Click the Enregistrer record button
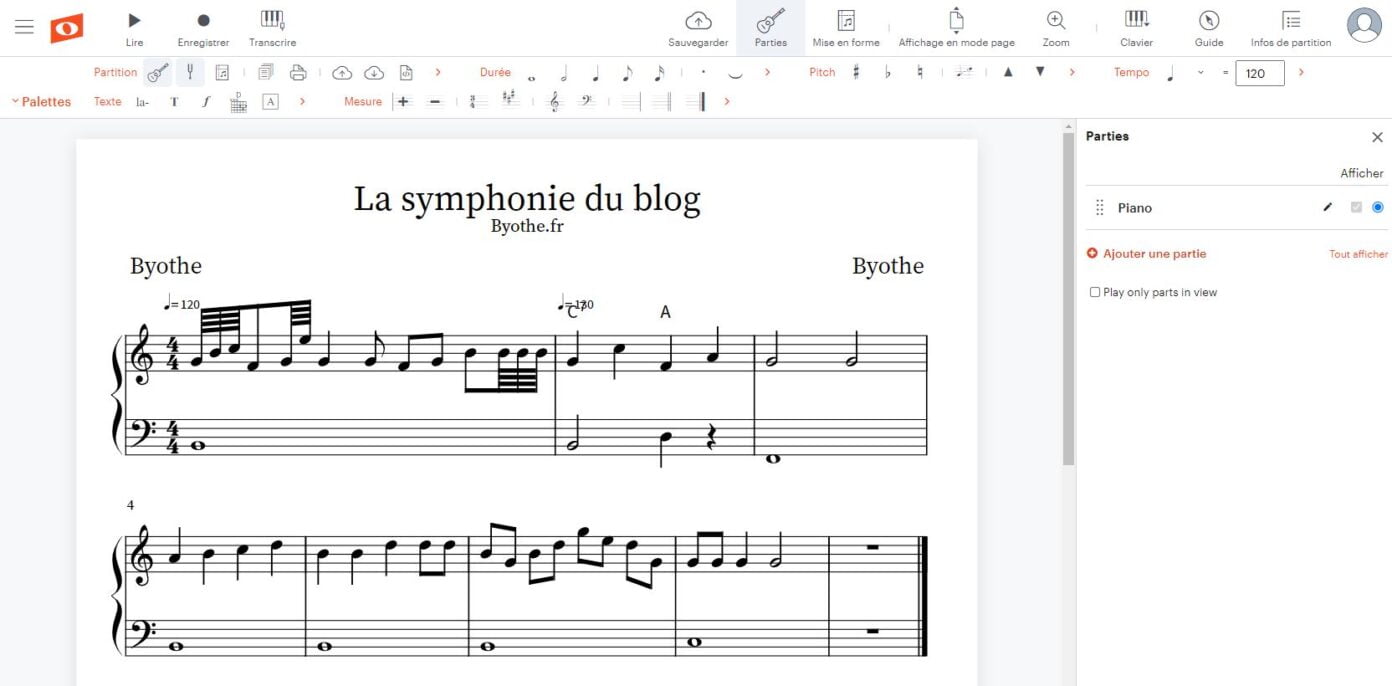The height and width of the screenshot is (686, 1392). coord(203,27)
